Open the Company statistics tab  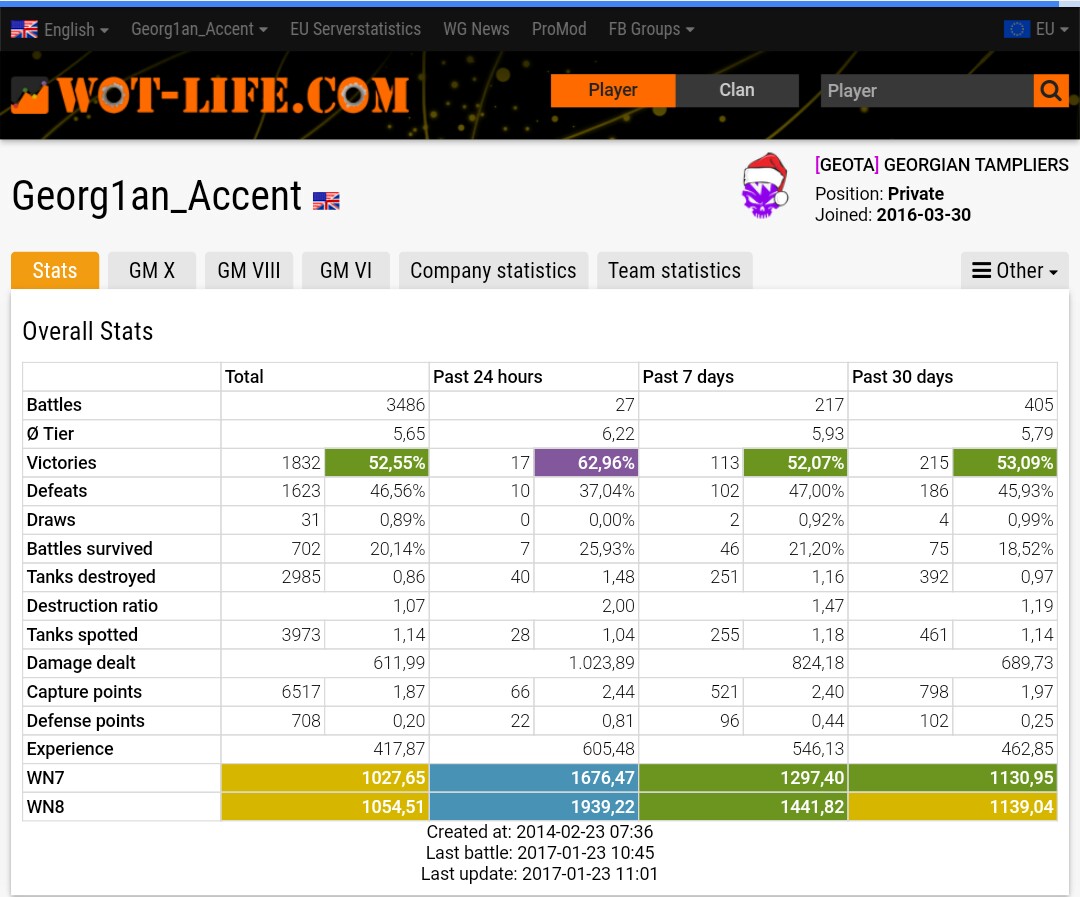click(x=493, y=270)
